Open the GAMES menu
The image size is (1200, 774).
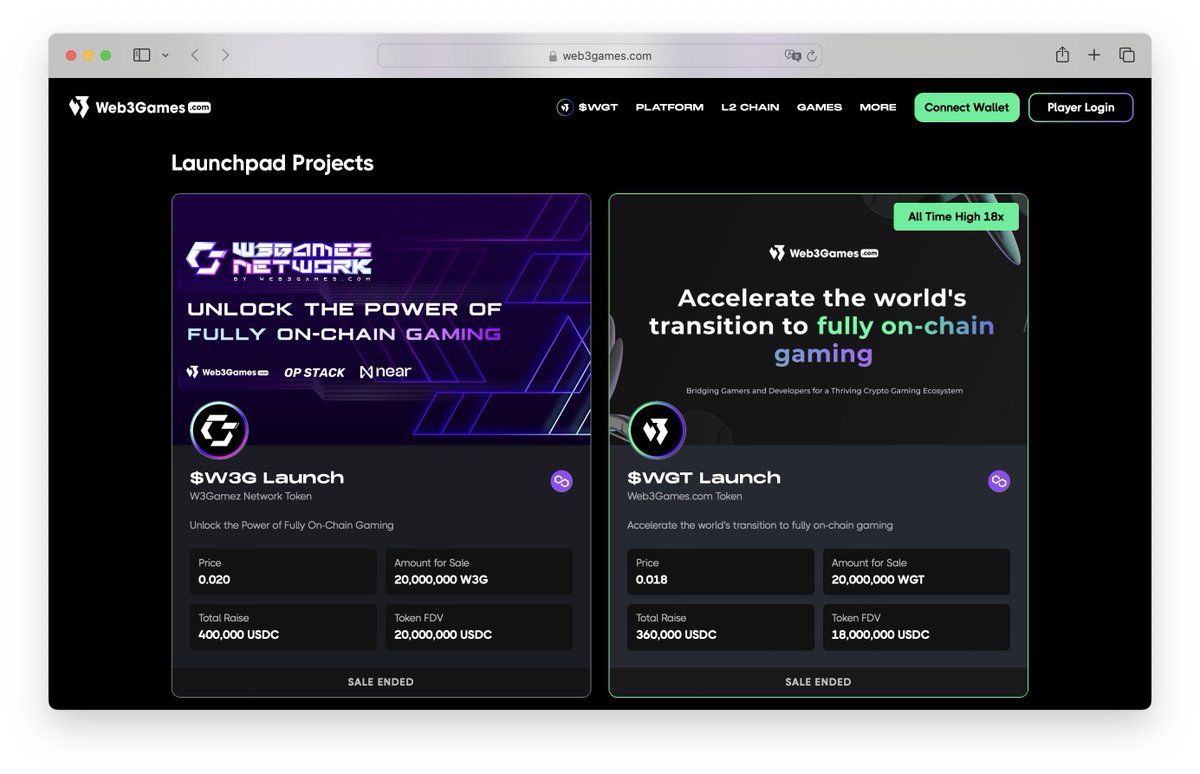coord(819,107)
